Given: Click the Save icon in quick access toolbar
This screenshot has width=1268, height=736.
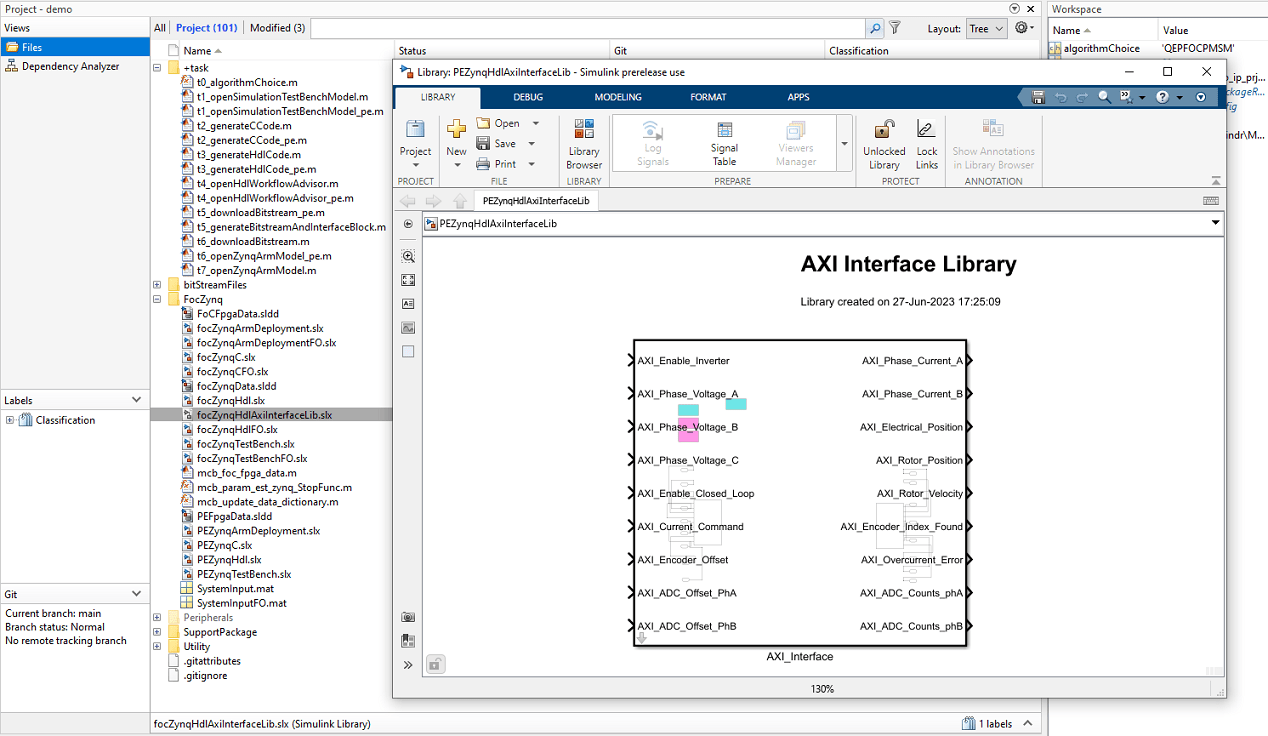Looking at the screenshot, I should coord(1038,97).
